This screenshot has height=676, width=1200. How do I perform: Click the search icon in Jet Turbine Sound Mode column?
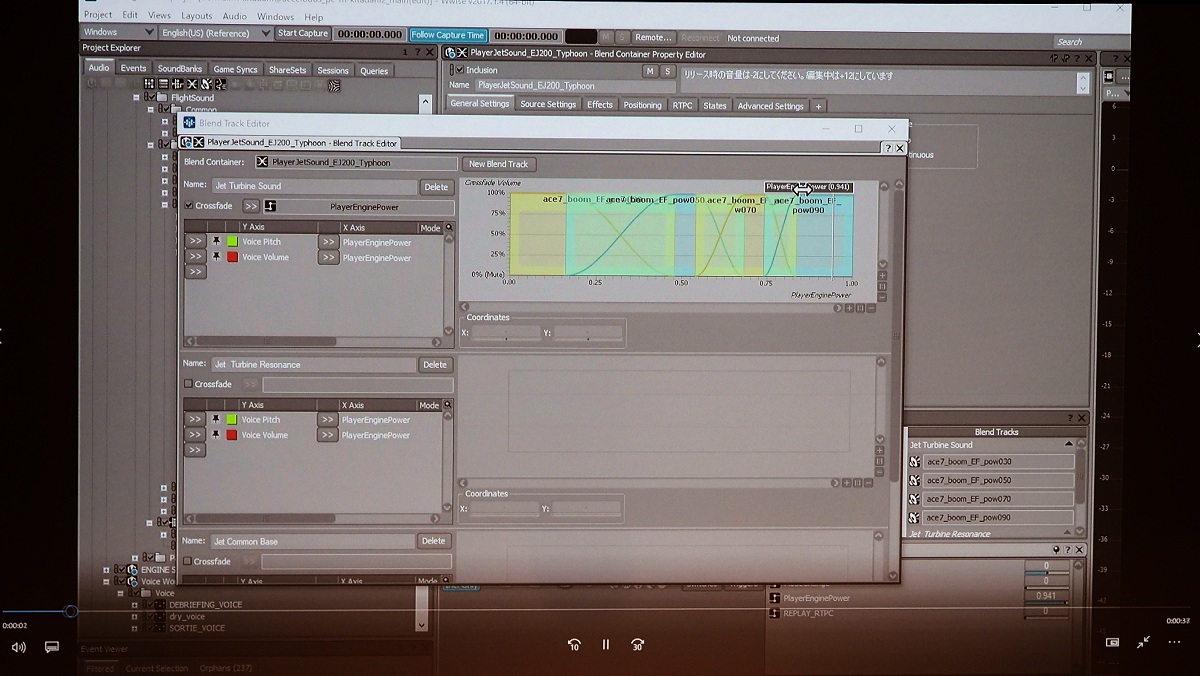tap(449, 228)
